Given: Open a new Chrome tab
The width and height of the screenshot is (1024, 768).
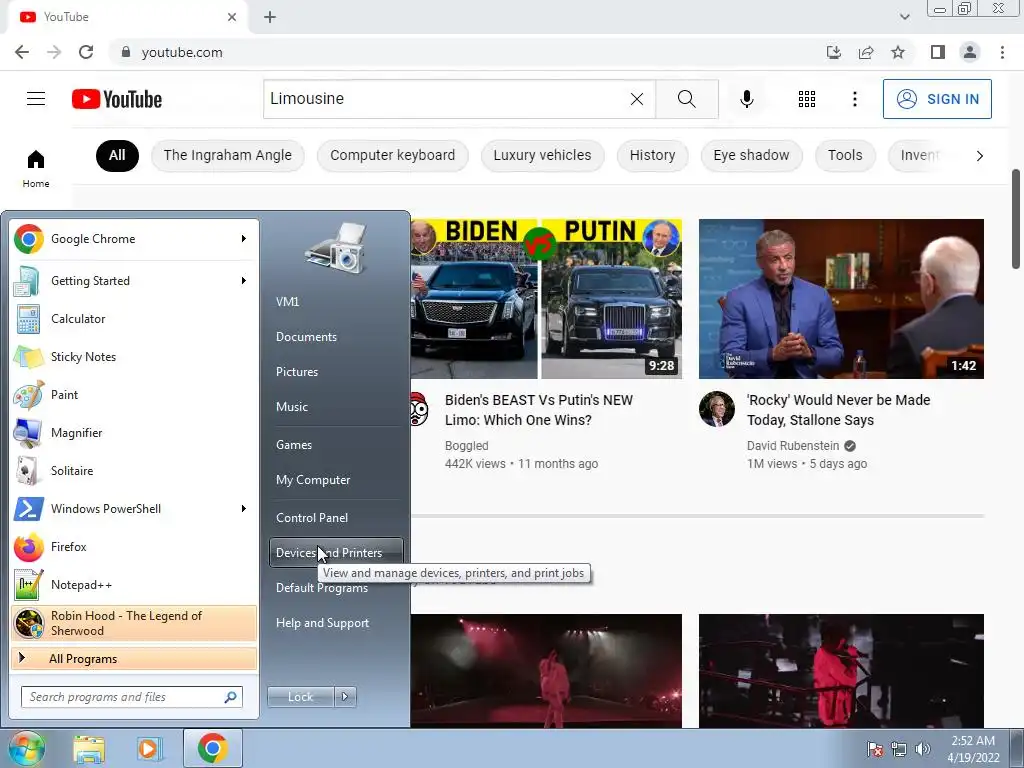Looking at the screenshot, I should click(x=270, y=17).
